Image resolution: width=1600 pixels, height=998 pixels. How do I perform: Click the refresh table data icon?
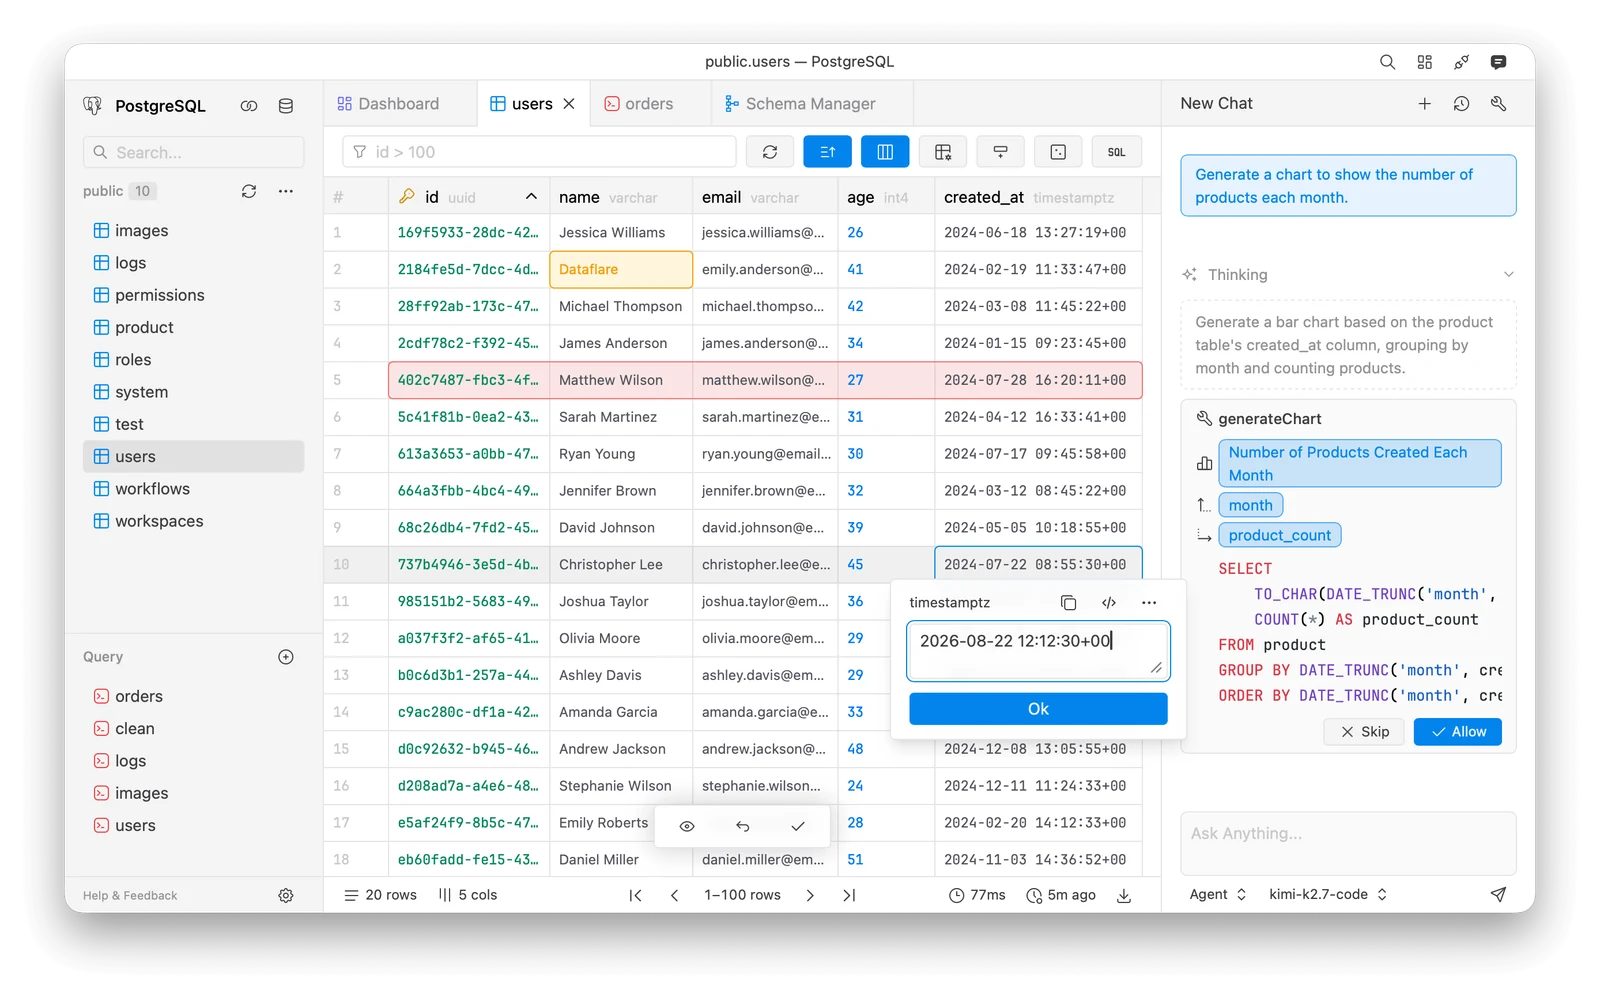769,152
